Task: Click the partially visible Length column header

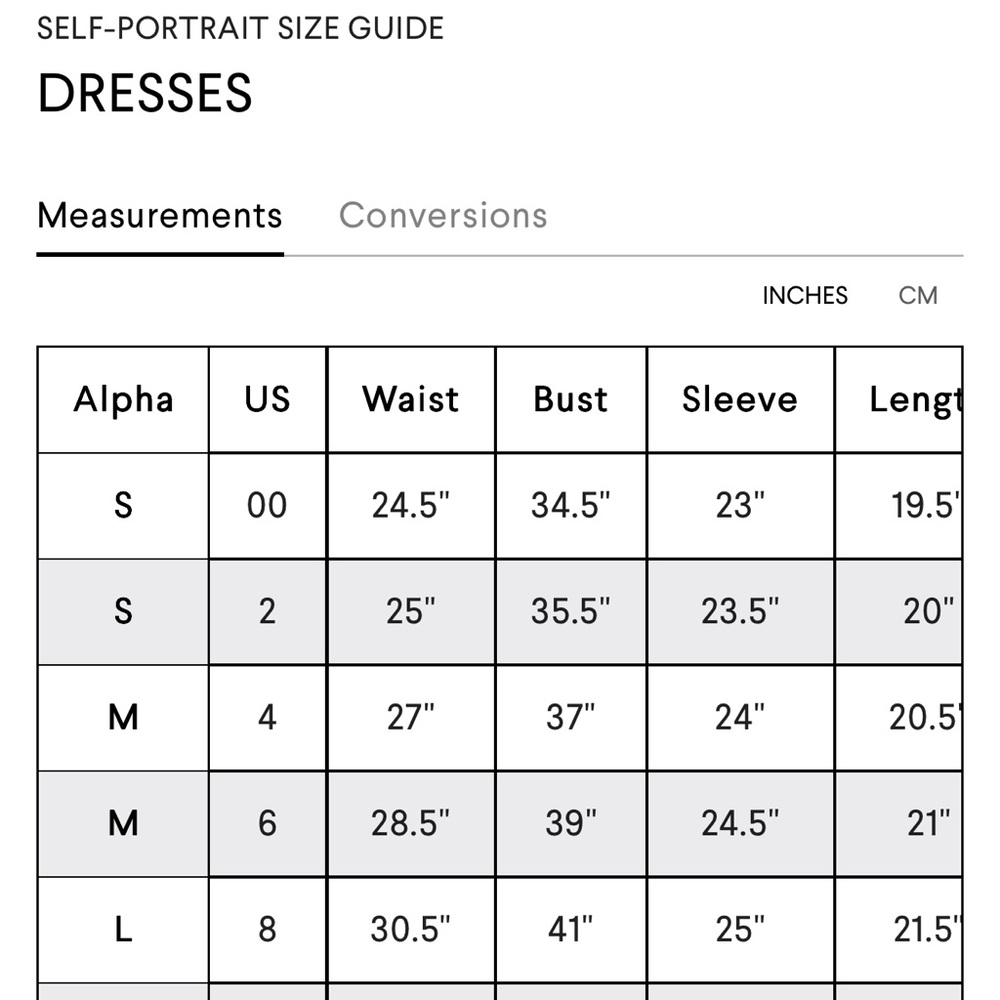Action: (912, 400)
